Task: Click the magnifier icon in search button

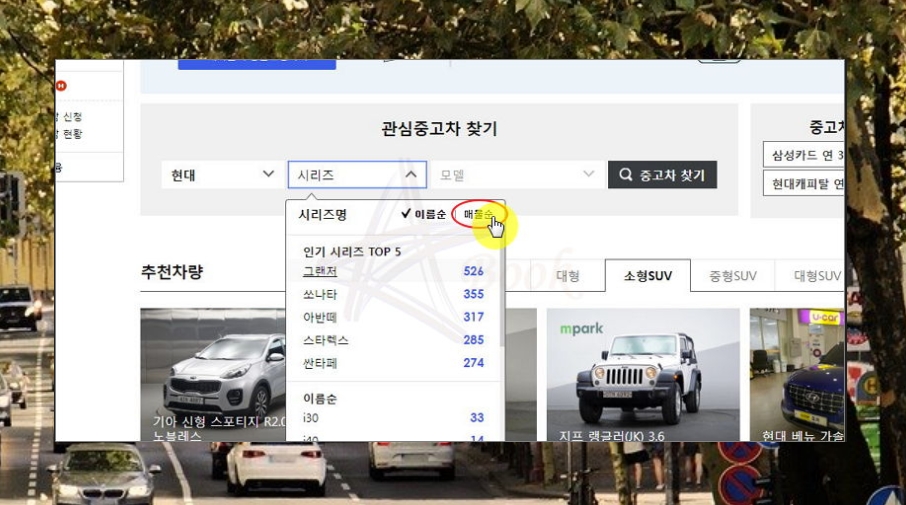Action: (x=626, y=174)
